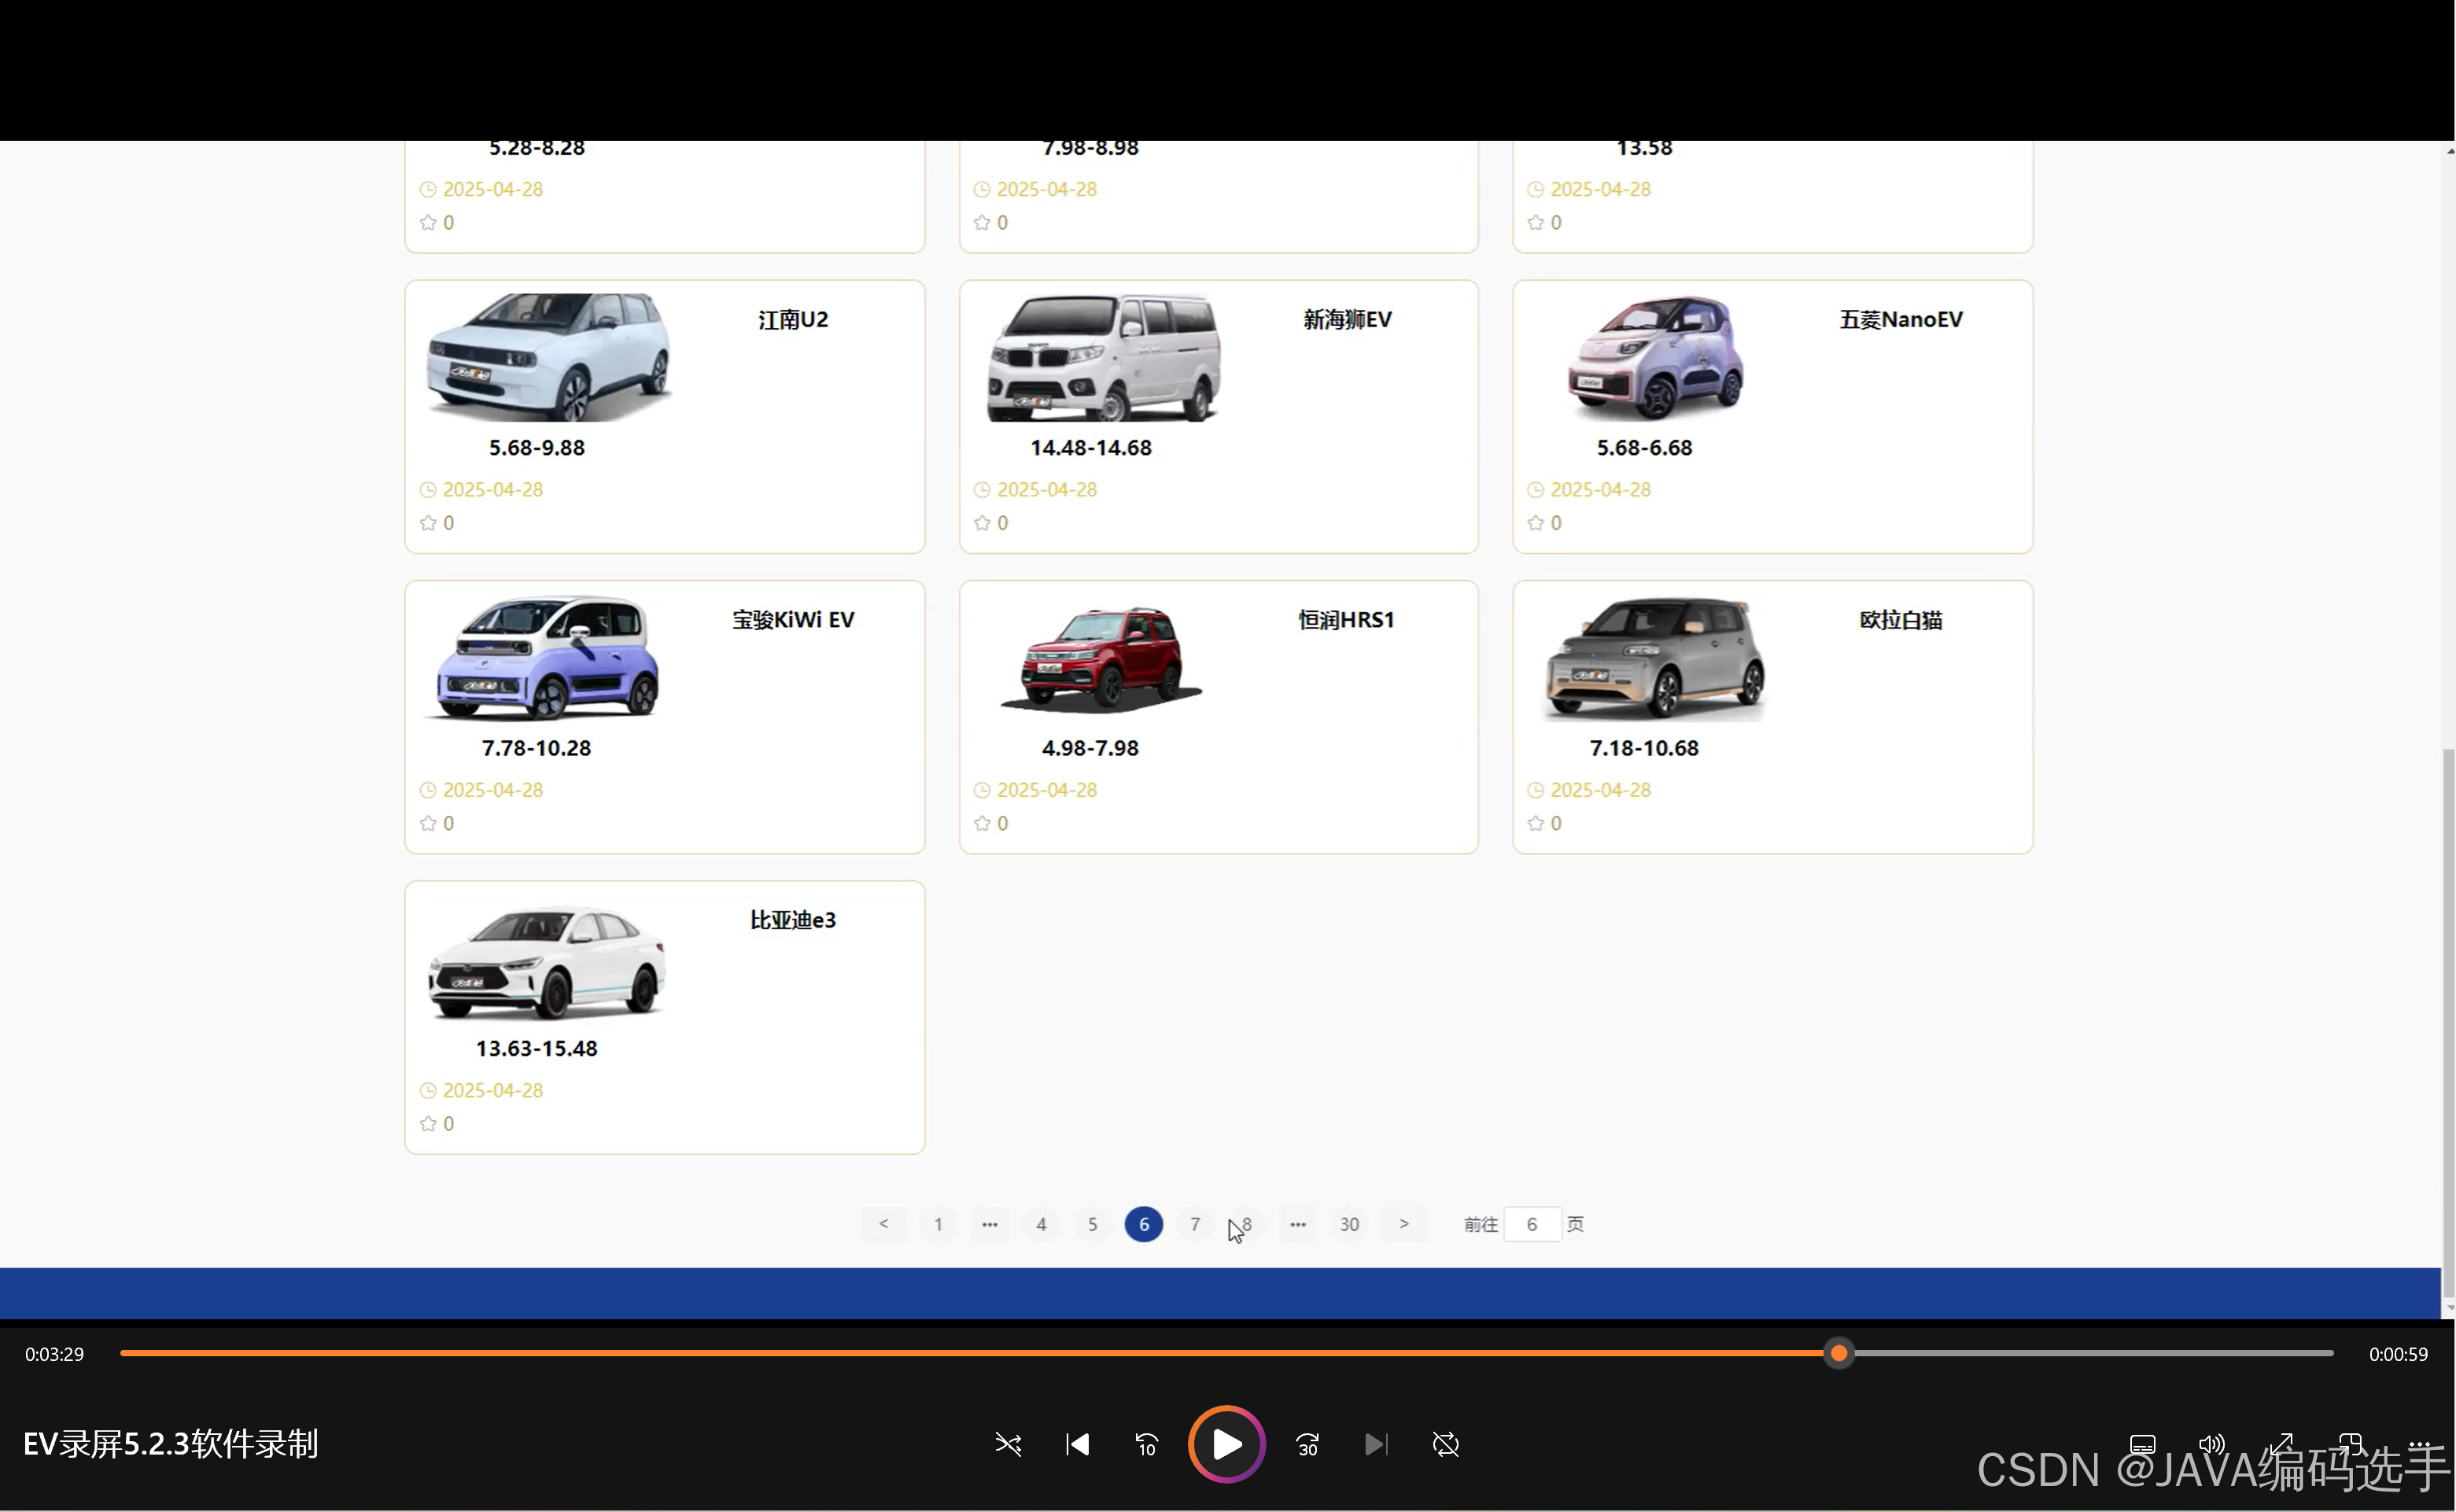This screenshot has width=2456, height=1512.
Task: Select the current page 6 button
Action: (x=1144, y=1224)
